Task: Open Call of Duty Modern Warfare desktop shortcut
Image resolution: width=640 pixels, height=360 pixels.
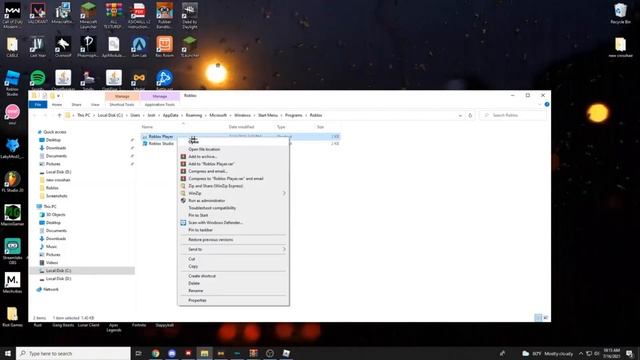Action: (x=12, y=16)
